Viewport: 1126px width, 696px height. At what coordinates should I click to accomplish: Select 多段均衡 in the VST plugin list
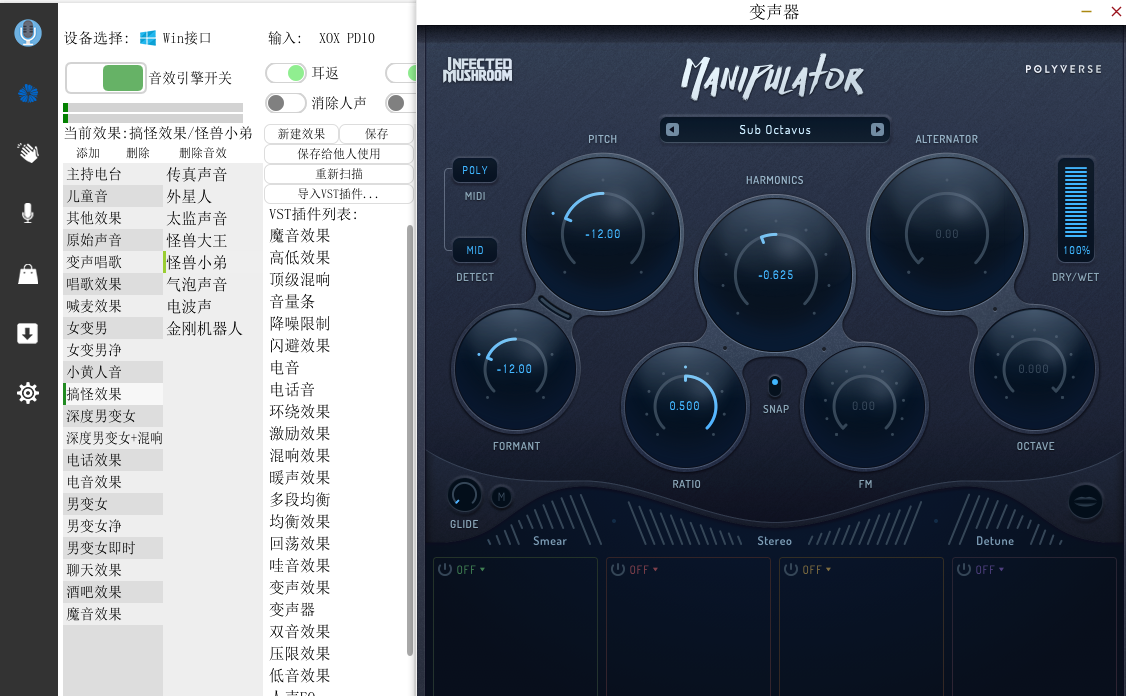(300, 499)
